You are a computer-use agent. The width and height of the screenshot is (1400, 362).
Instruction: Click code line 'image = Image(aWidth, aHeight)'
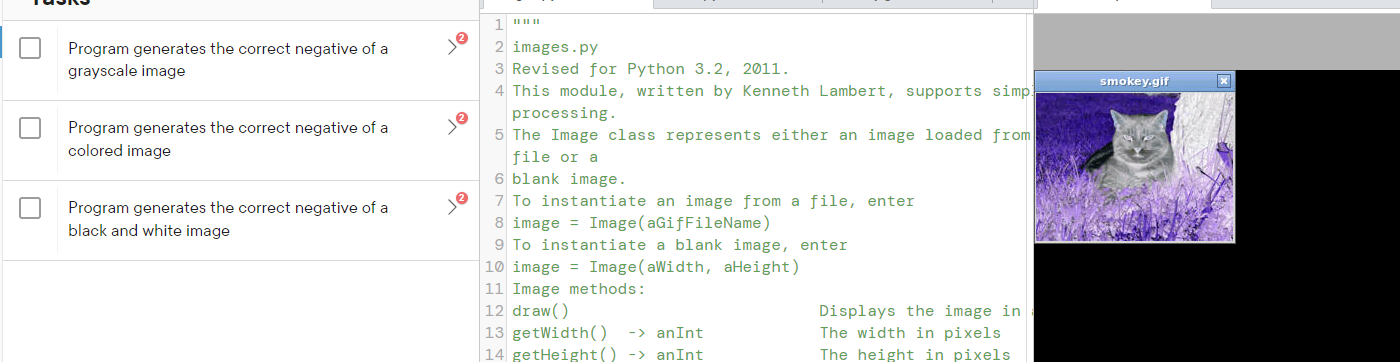pos(656,267)
